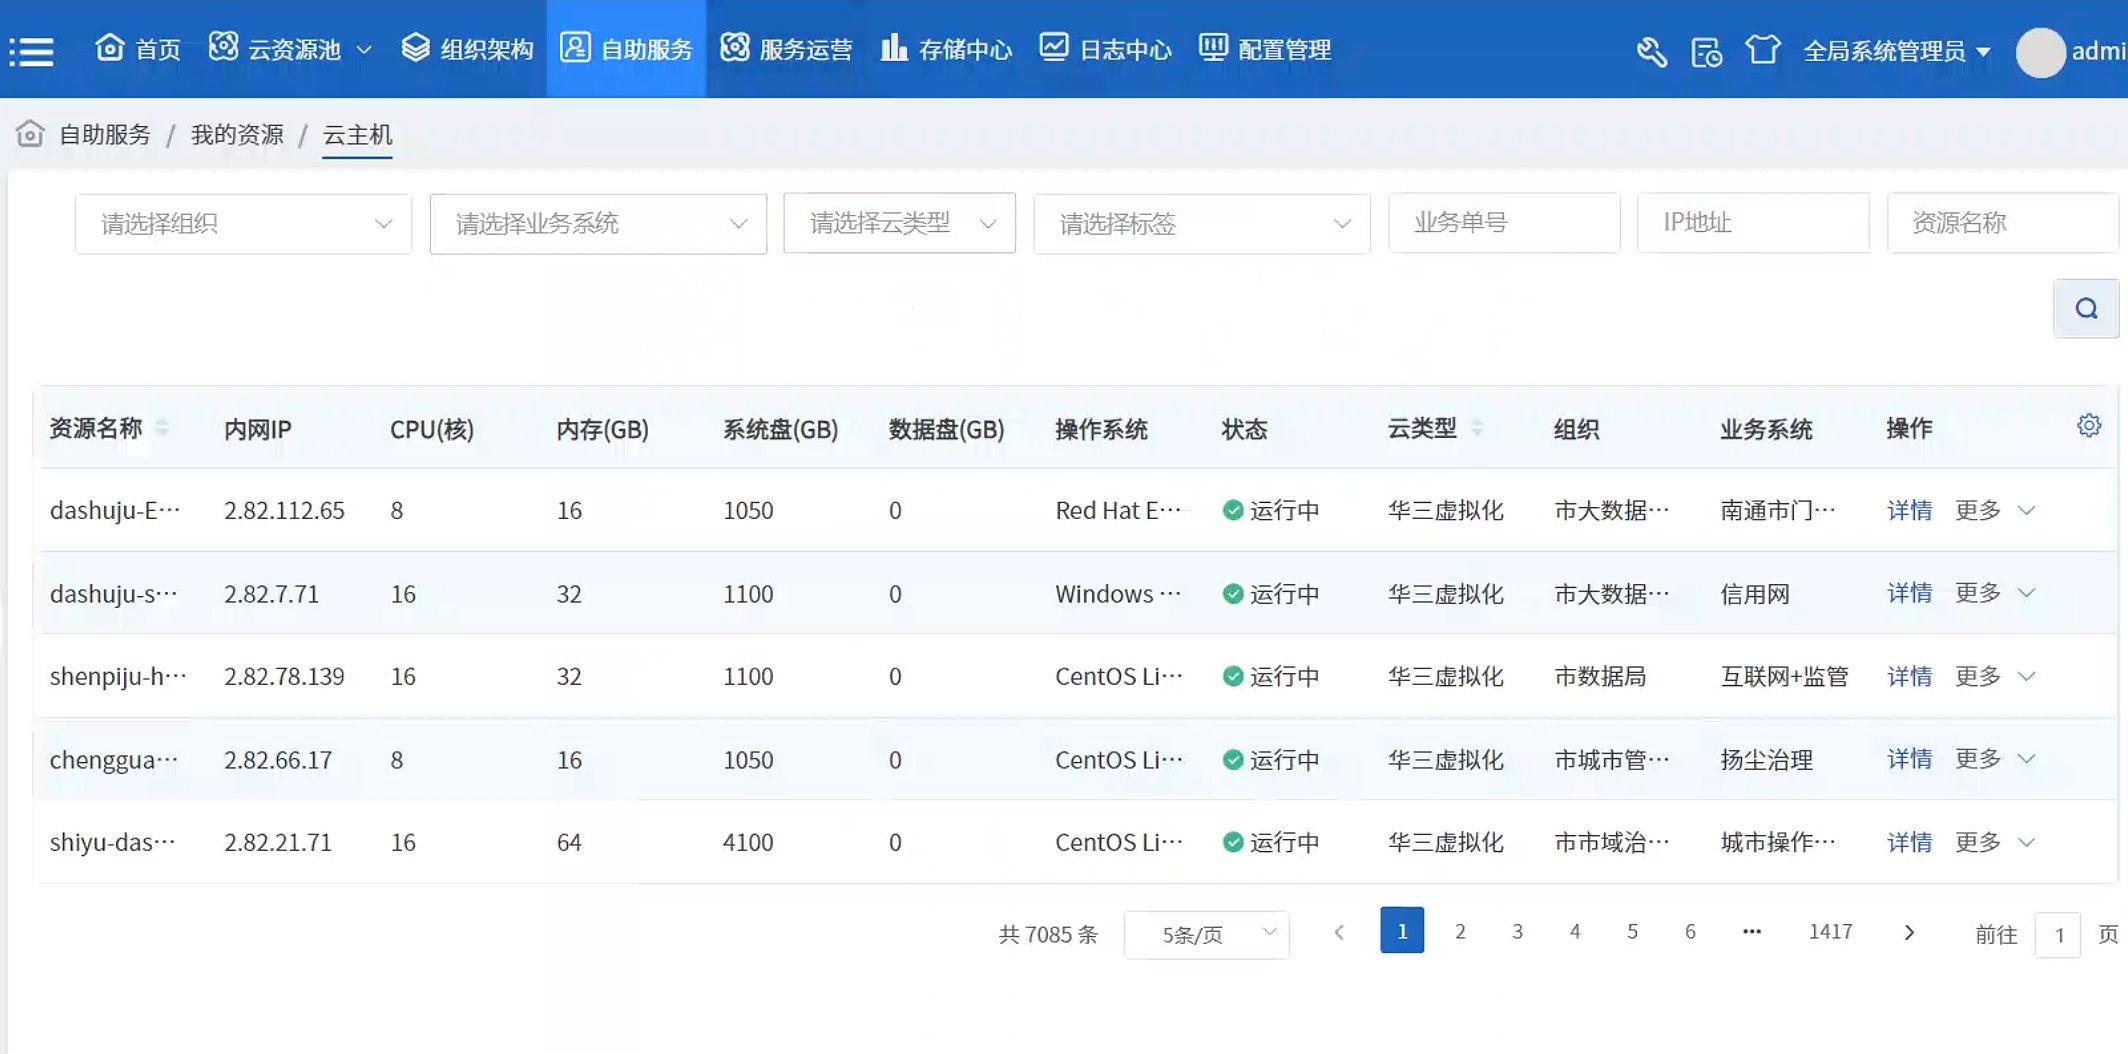
Task: Open 请选择业务系统 dropdown
Action: (598, 224)
